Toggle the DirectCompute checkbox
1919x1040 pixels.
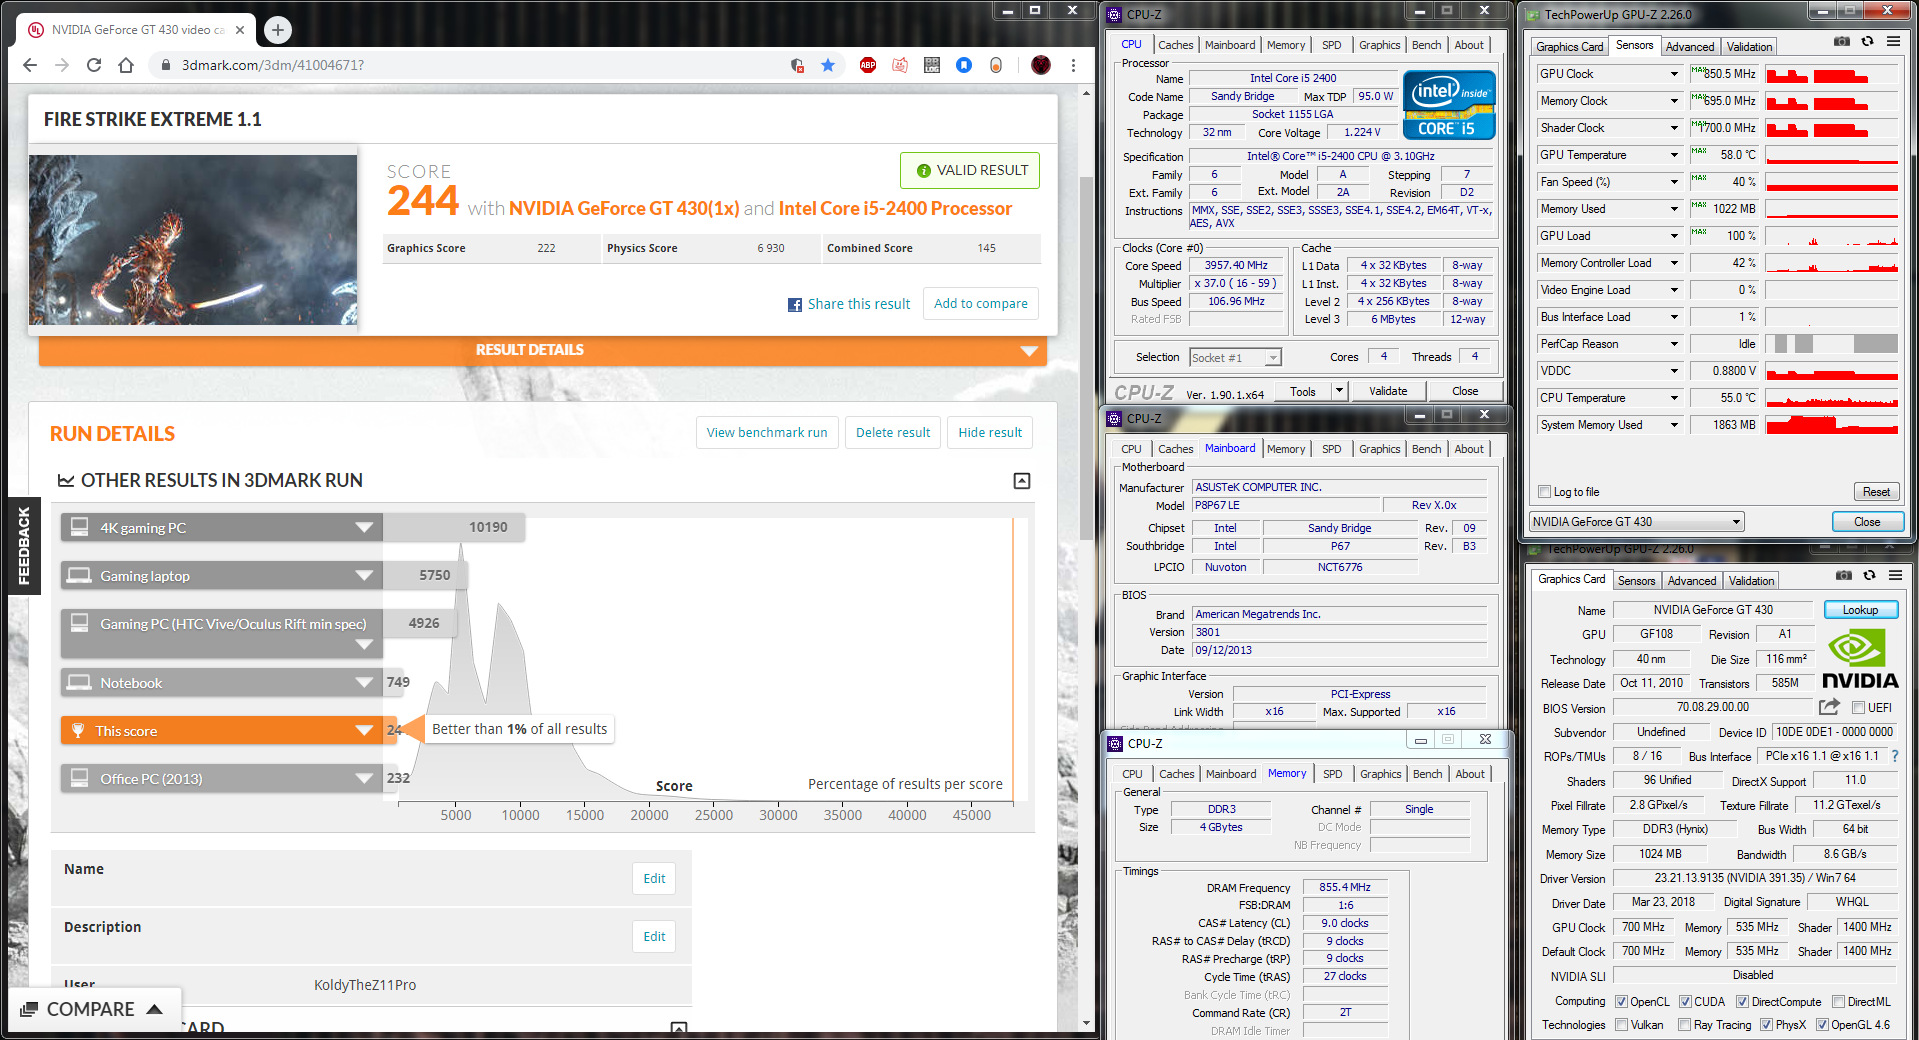pos(1742,1002)
